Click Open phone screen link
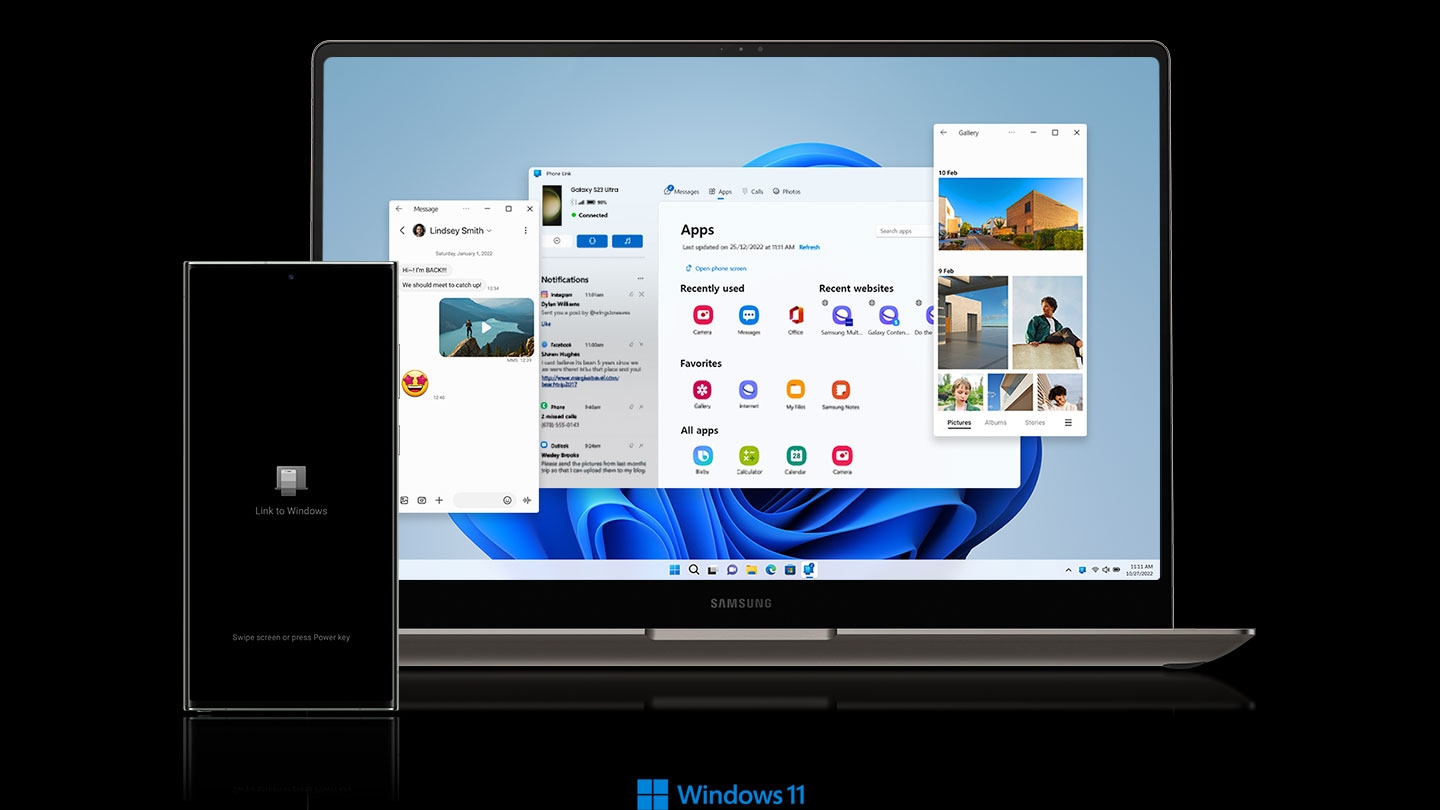The image size is (1440, 810). [720, 268]
